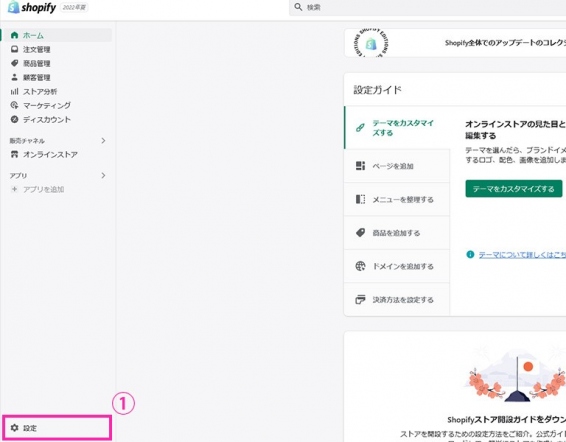Click the menu organize icon

tap(360, 199)
